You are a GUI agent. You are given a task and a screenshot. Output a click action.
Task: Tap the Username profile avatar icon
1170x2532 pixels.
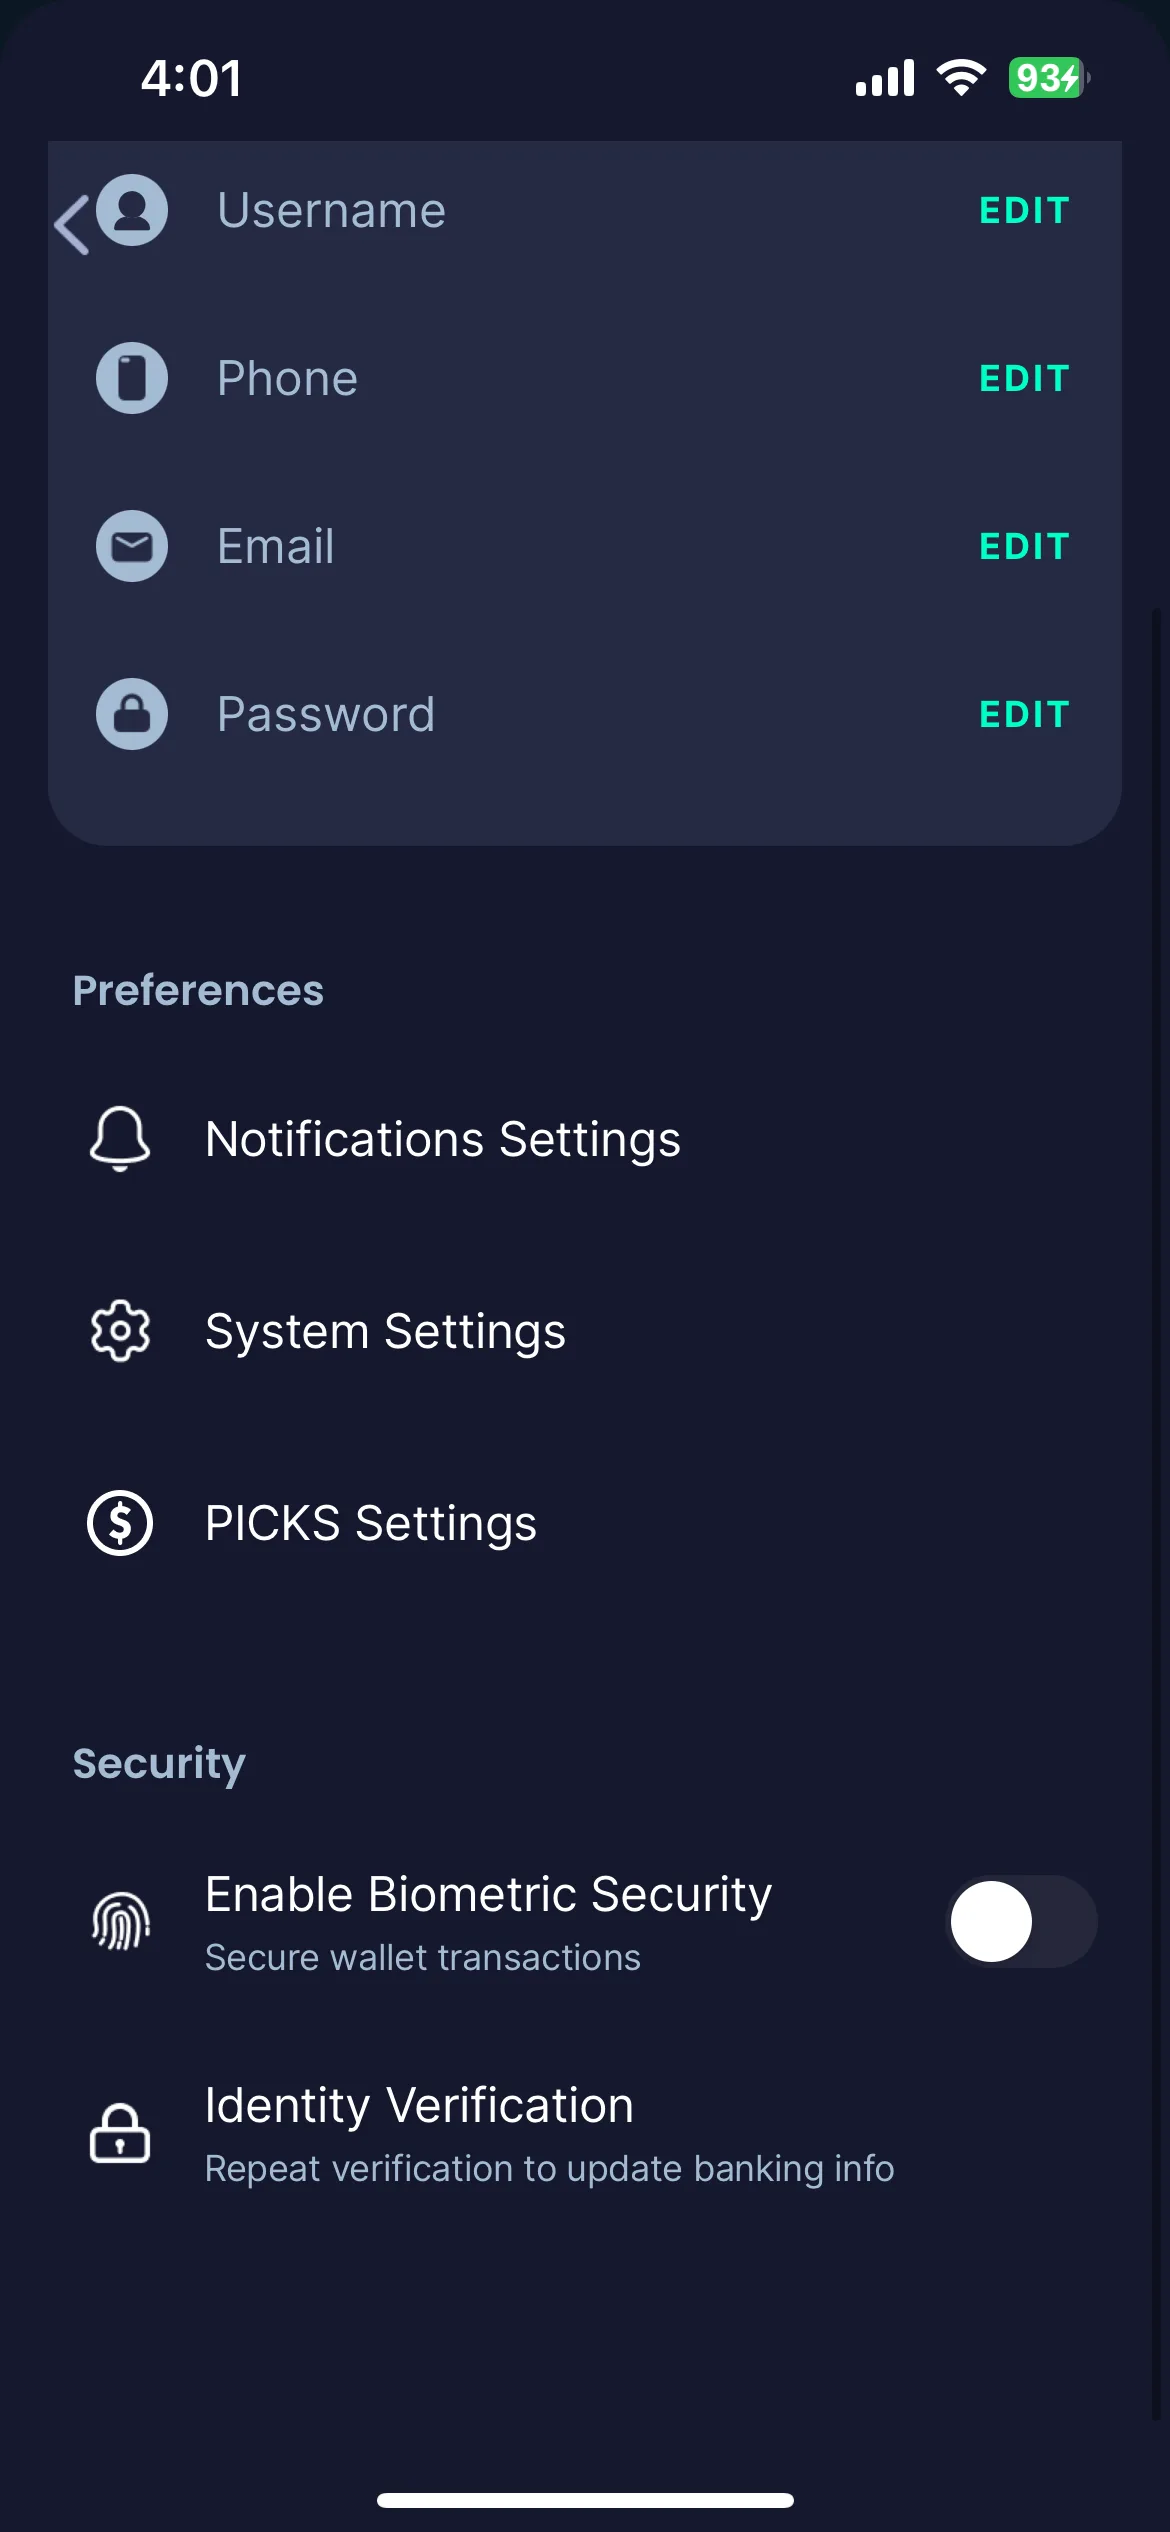coord(132,210)
